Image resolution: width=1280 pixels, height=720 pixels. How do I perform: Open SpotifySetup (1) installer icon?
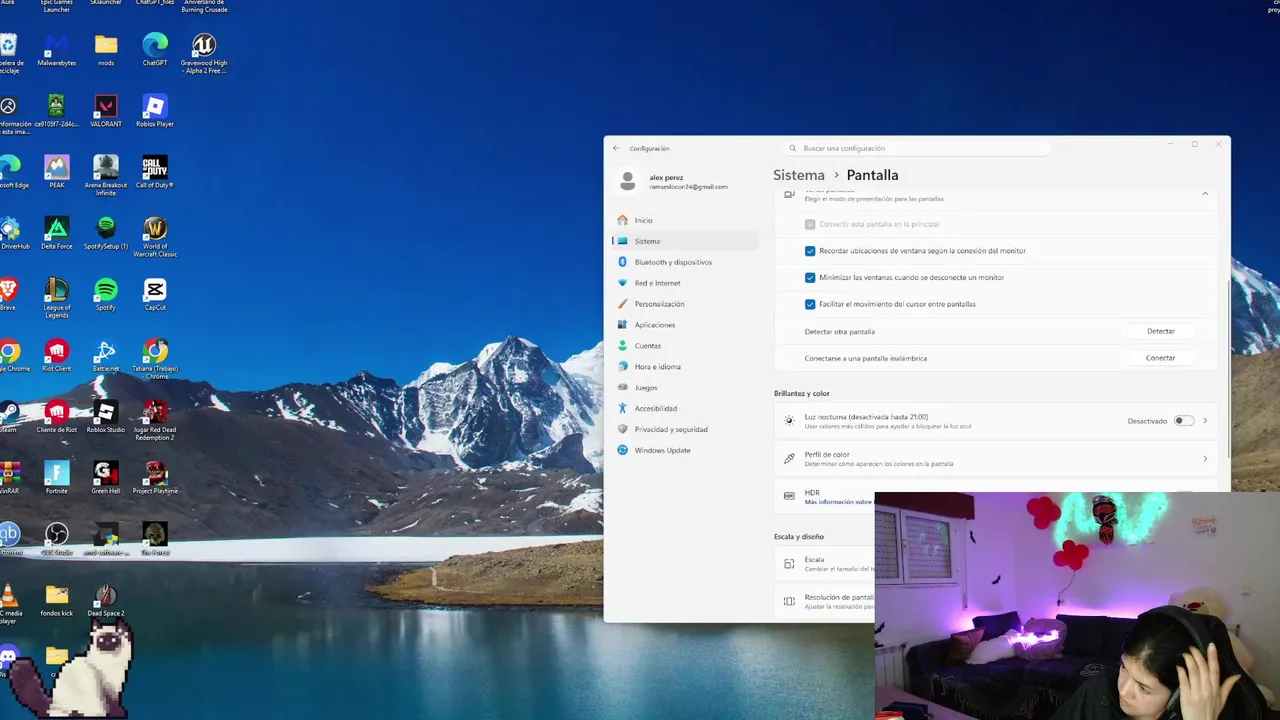[x=106, y=233]
